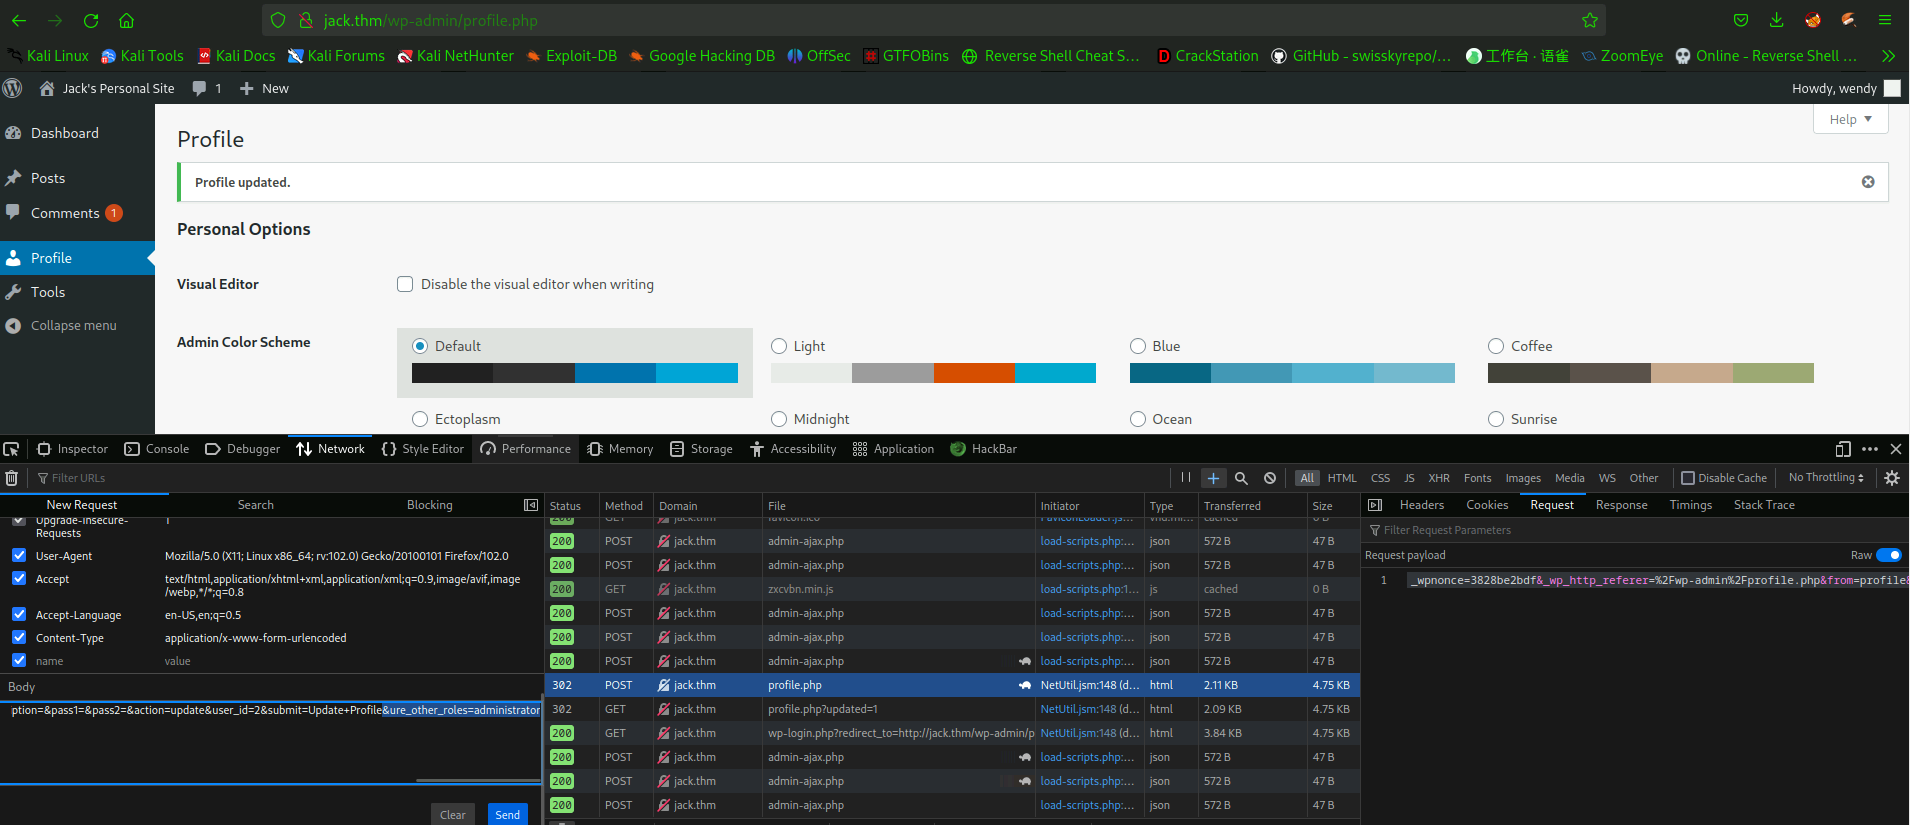Viewport: 1911px width, 825px height.
Task: Dismiss the Profile updated notice
Action: (x=1868, y=182)
